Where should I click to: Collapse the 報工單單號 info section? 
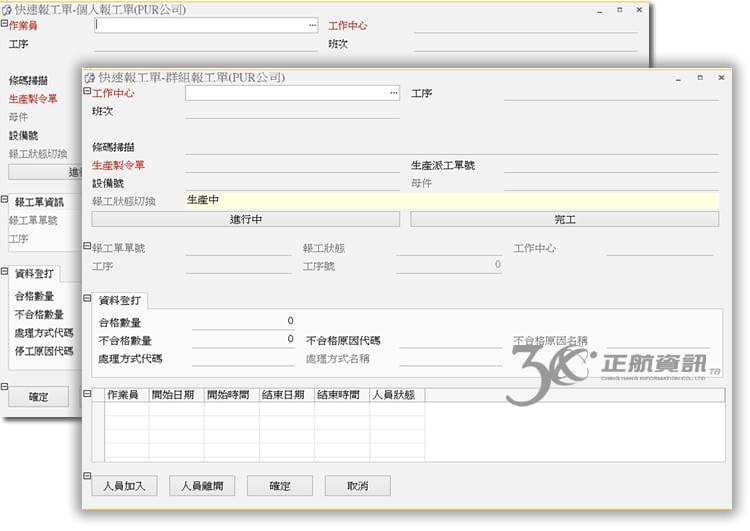click(x=87, y=246)
